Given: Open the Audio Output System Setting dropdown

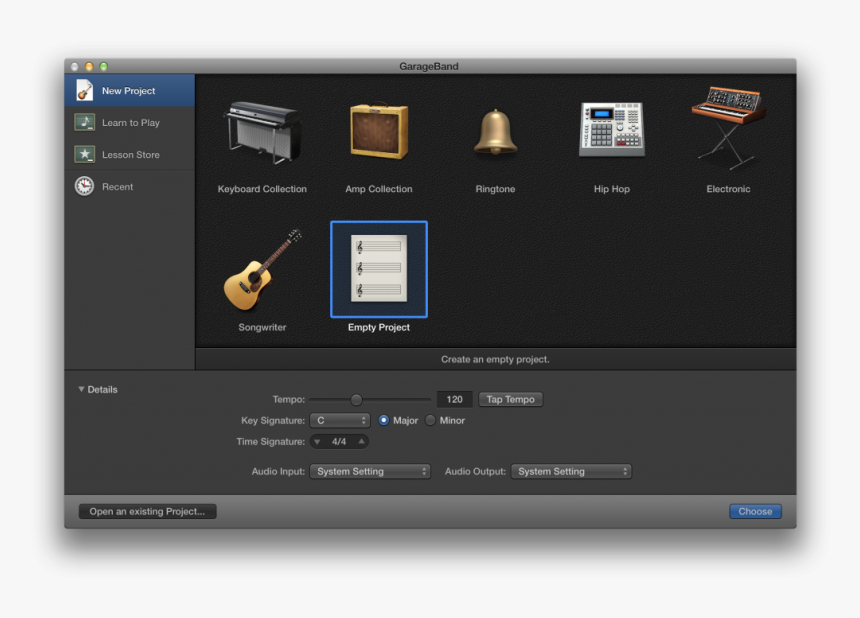Looking at the screenshot, I should (571, 472).
